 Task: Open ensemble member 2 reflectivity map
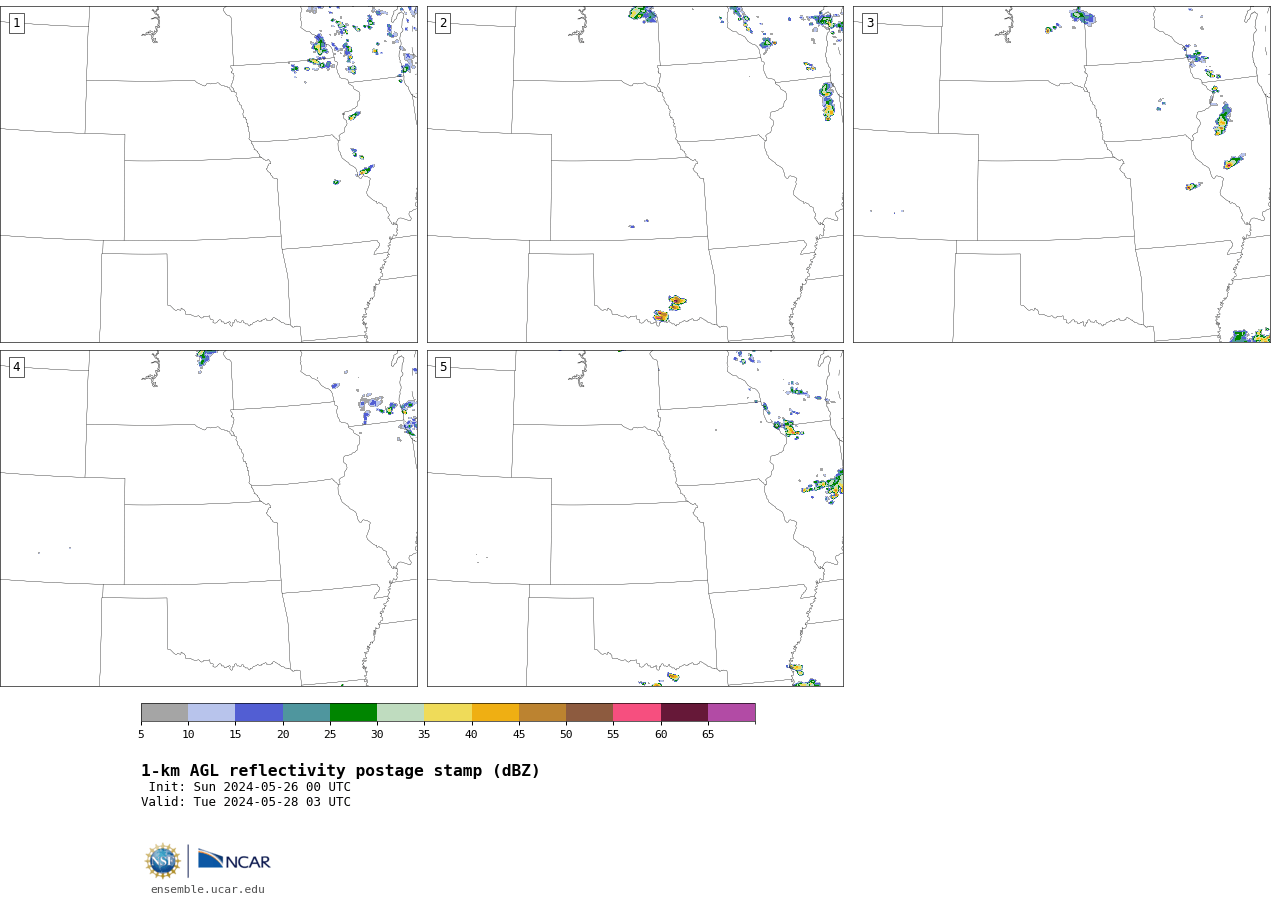[635, 174]
